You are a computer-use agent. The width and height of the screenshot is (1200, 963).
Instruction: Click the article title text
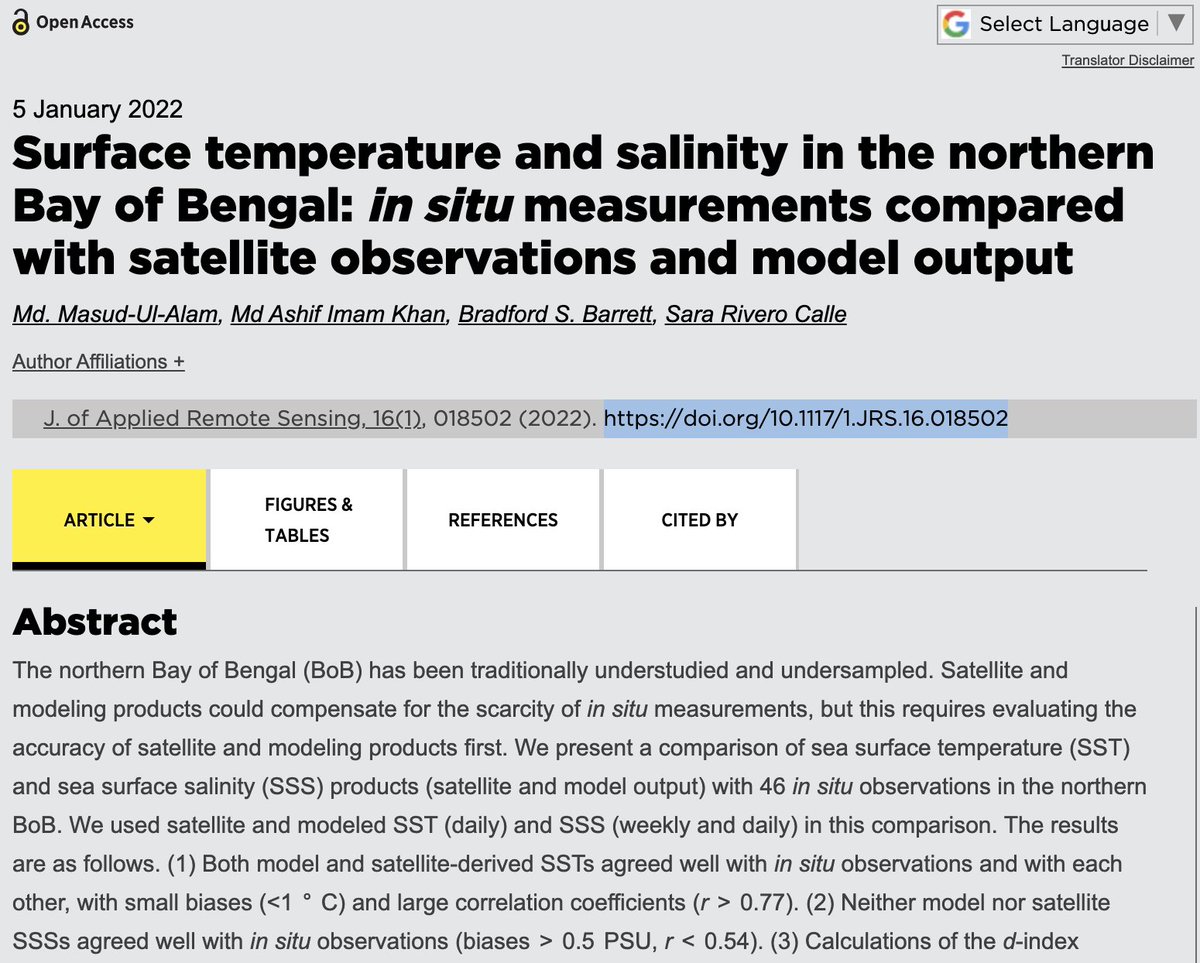583,206
